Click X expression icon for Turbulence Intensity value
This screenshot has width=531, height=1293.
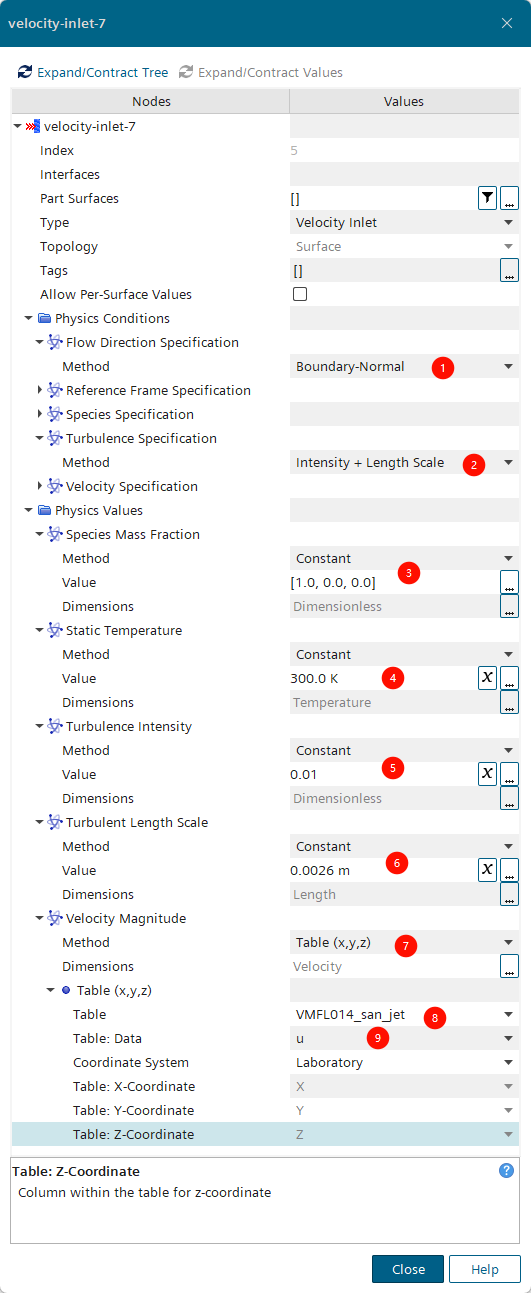(487, 774)
